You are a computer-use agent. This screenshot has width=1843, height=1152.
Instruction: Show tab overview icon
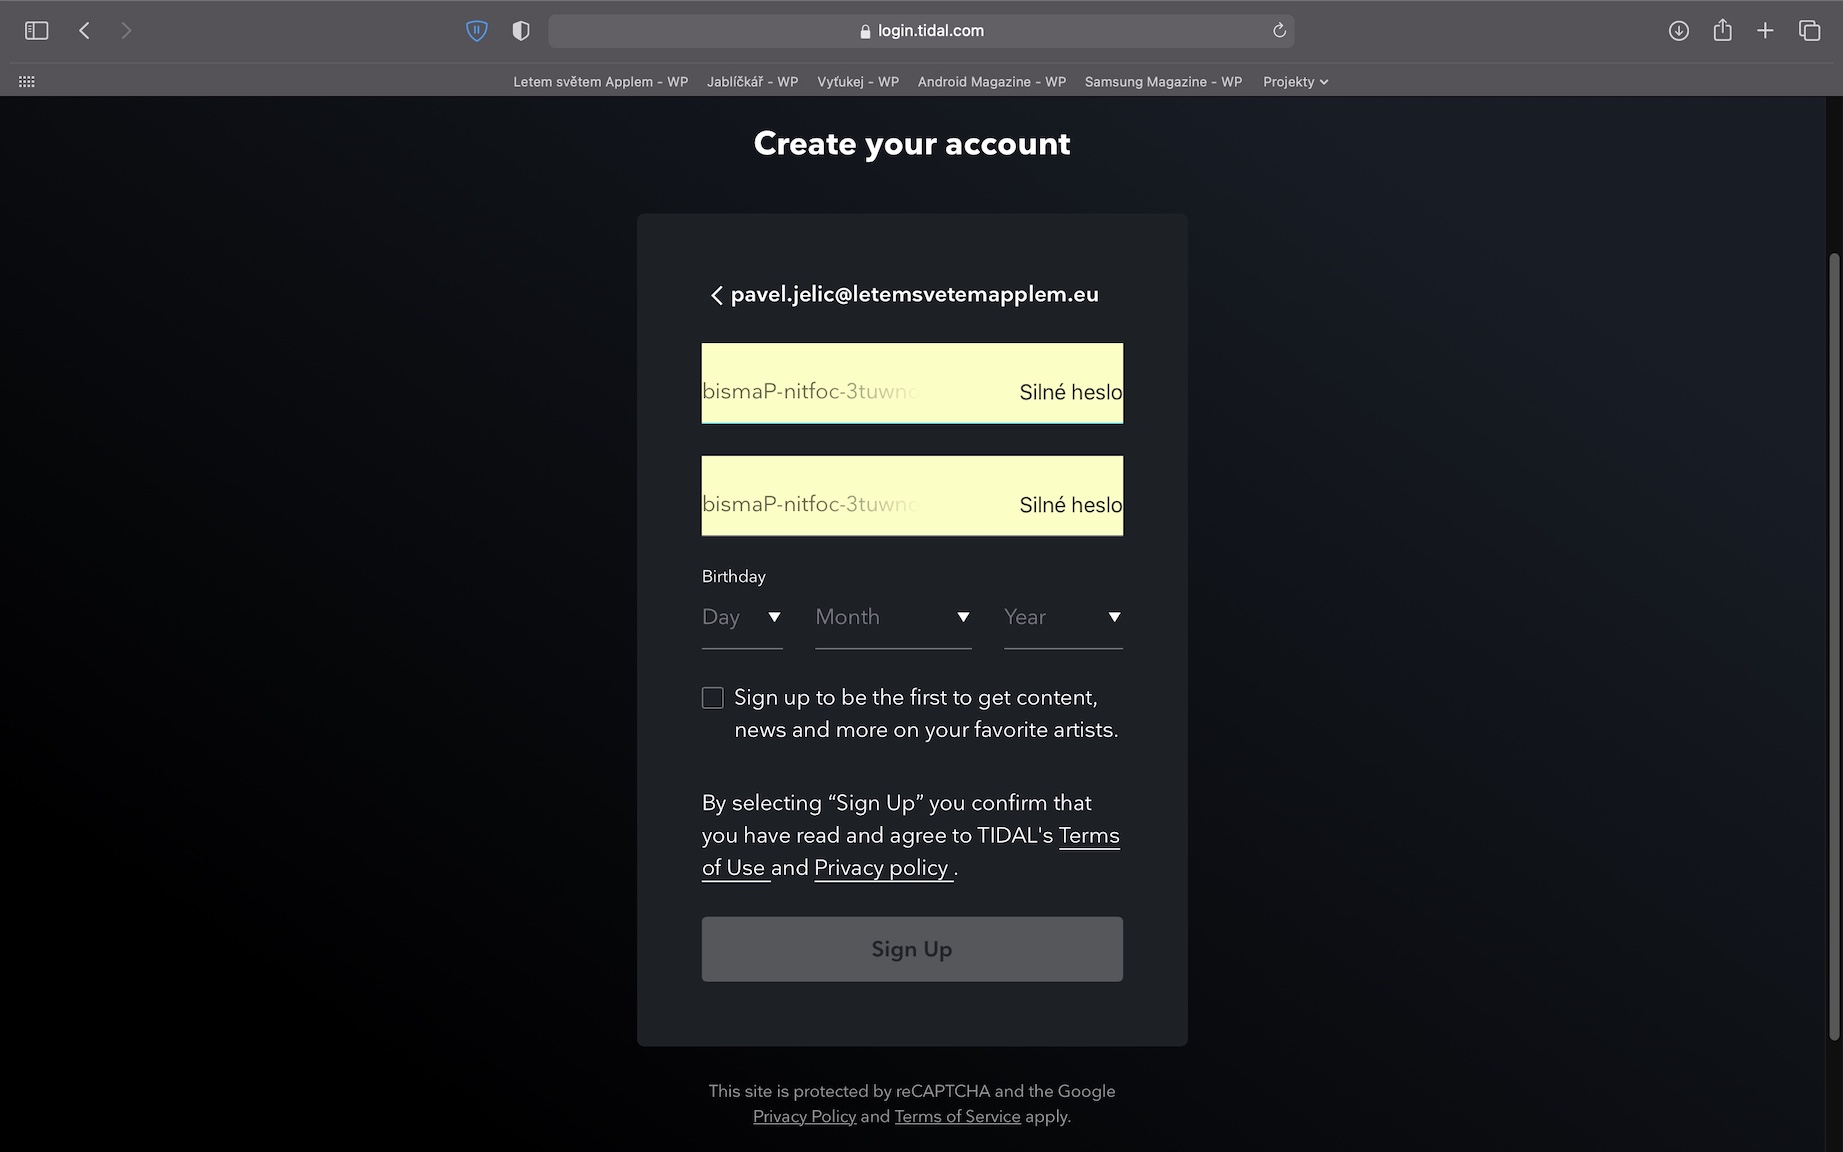click(x=1809, y=31)
